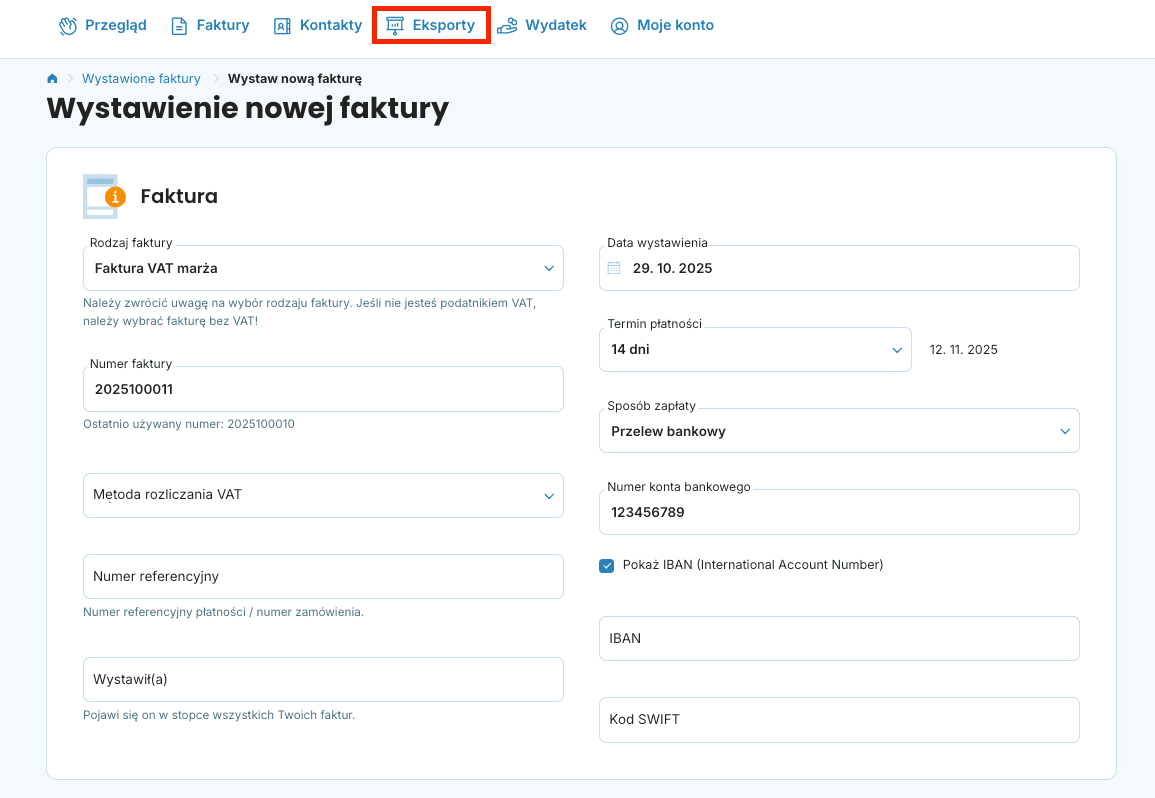Click the Eksporty presentation board icon
1155x798 pixels.
(395, 26)
